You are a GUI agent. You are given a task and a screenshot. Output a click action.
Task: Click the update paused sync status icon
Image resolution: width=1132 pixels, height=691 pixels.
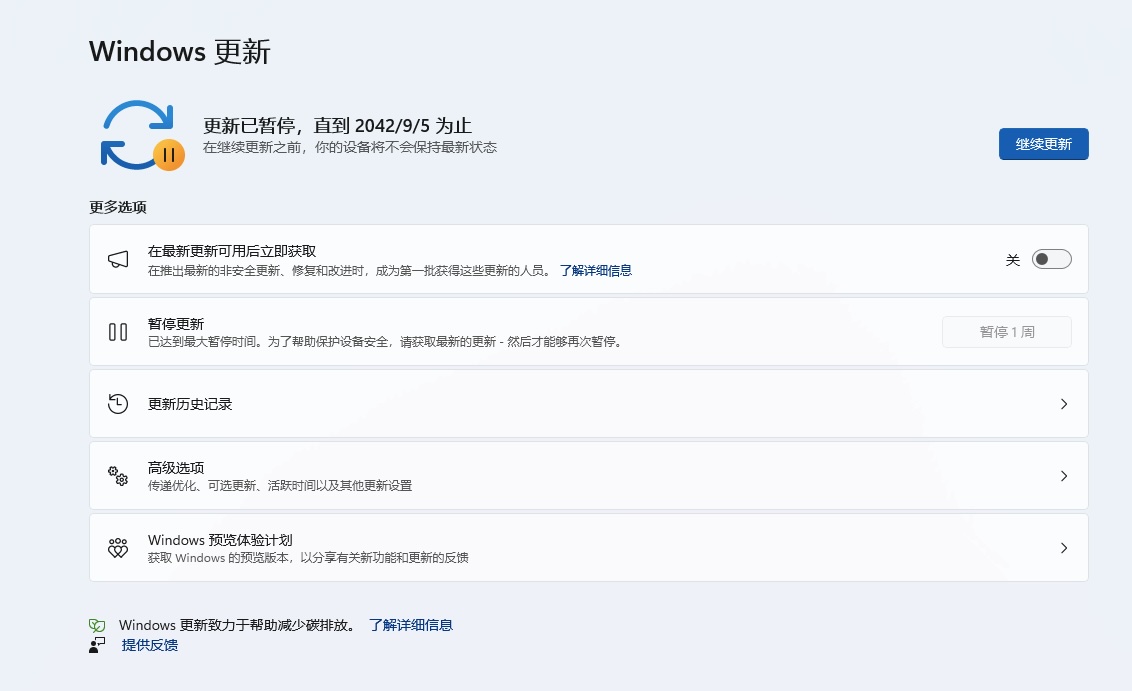coord(142,135)
